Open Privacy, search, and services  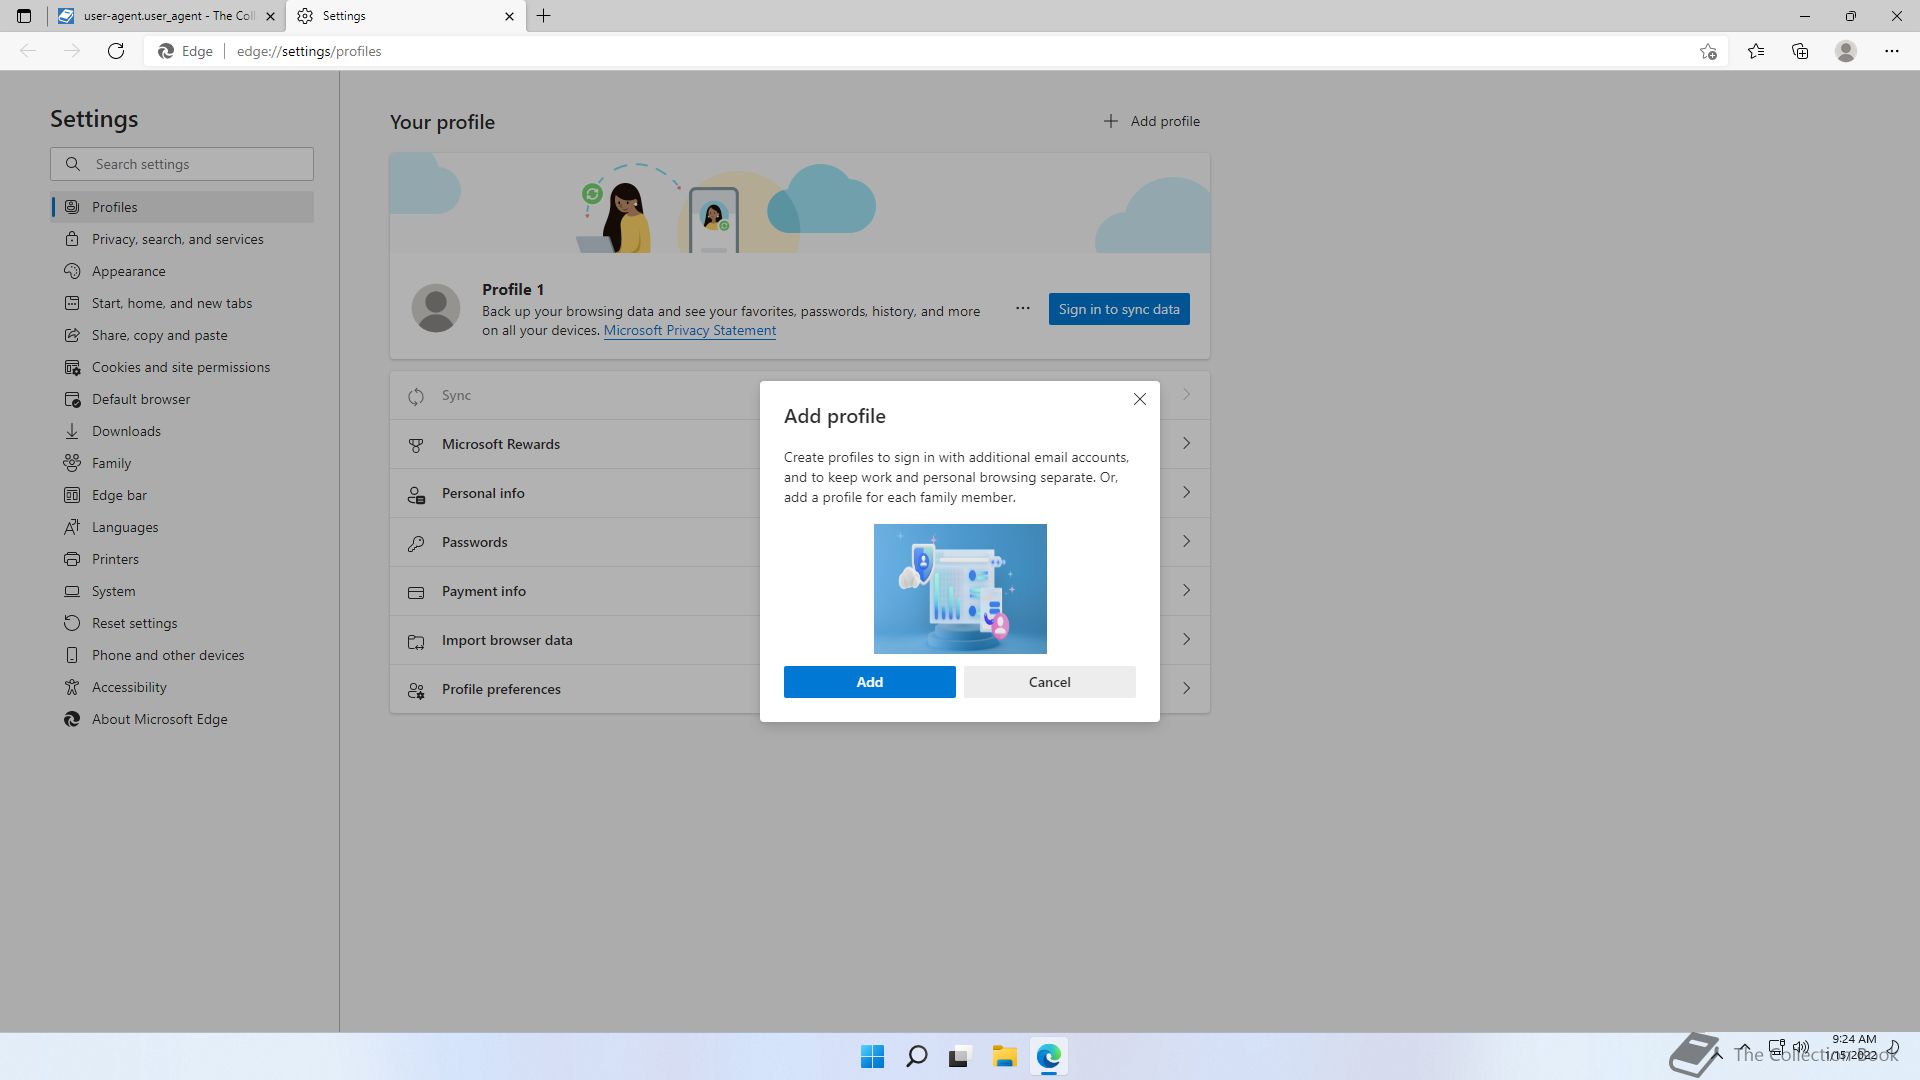182,239
